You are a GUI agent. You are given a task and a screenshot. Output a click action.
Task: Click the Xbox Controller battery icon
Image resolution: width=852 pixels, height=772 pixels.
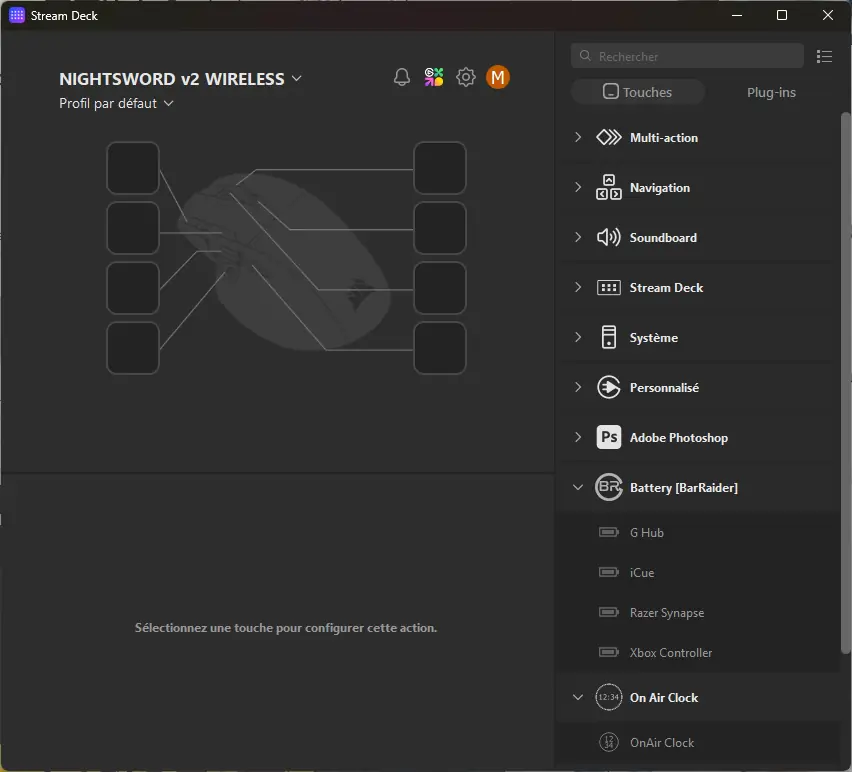(x=609, y=652)
